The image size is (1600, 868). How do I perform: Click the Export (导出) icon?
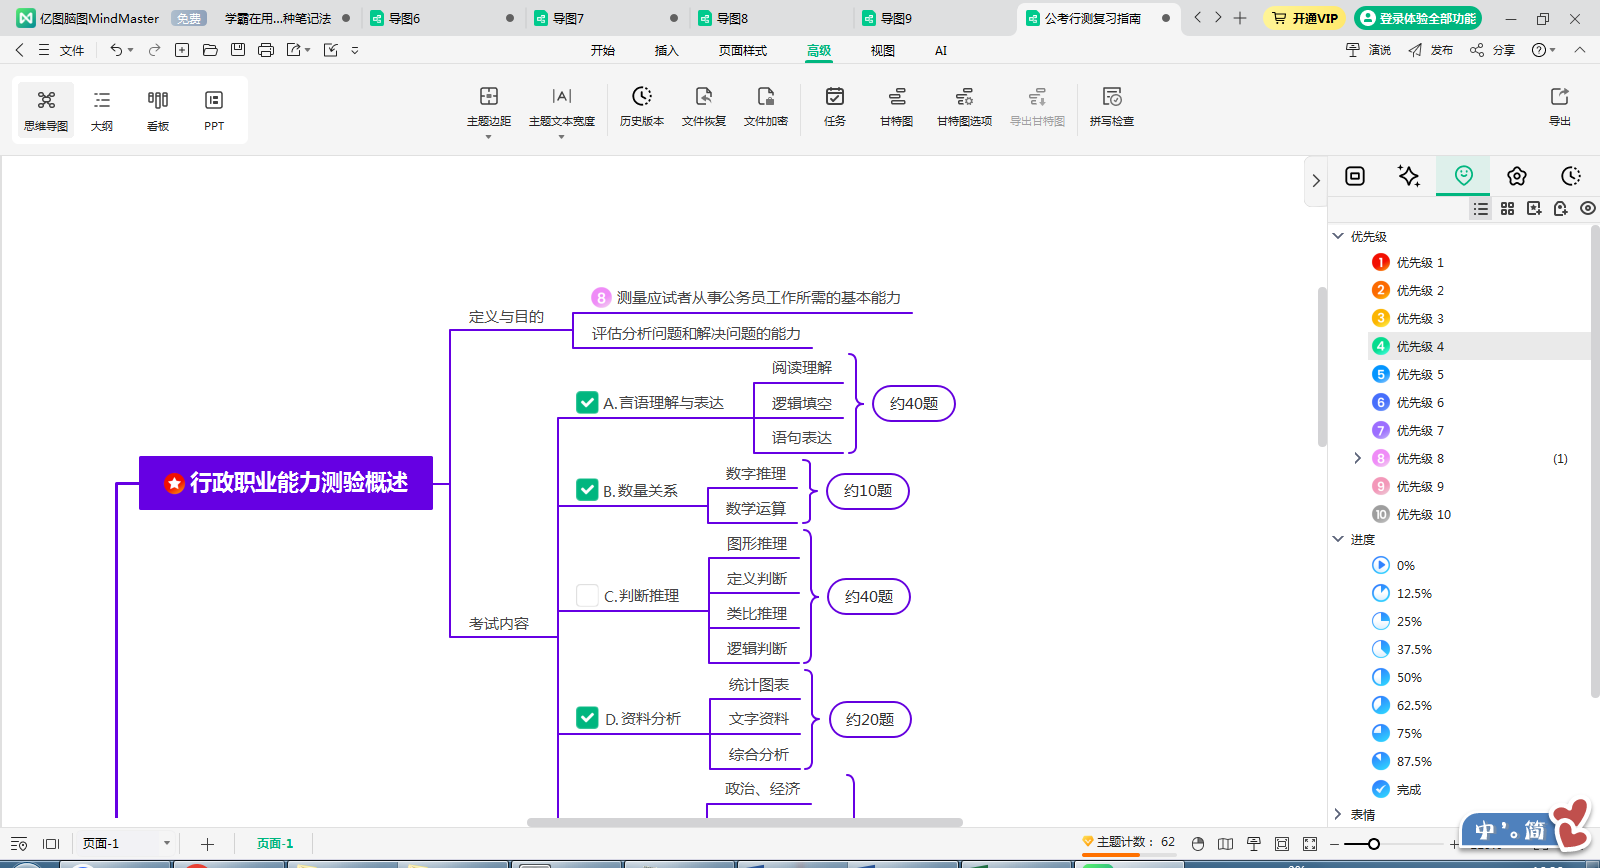click(x=1560, y=96)
